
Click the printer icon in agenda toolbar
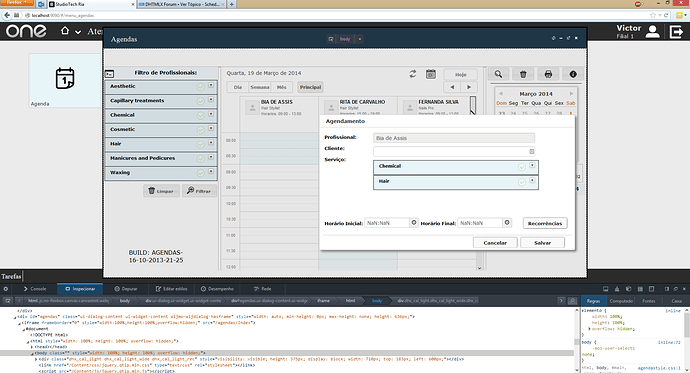tap(548, 74)
